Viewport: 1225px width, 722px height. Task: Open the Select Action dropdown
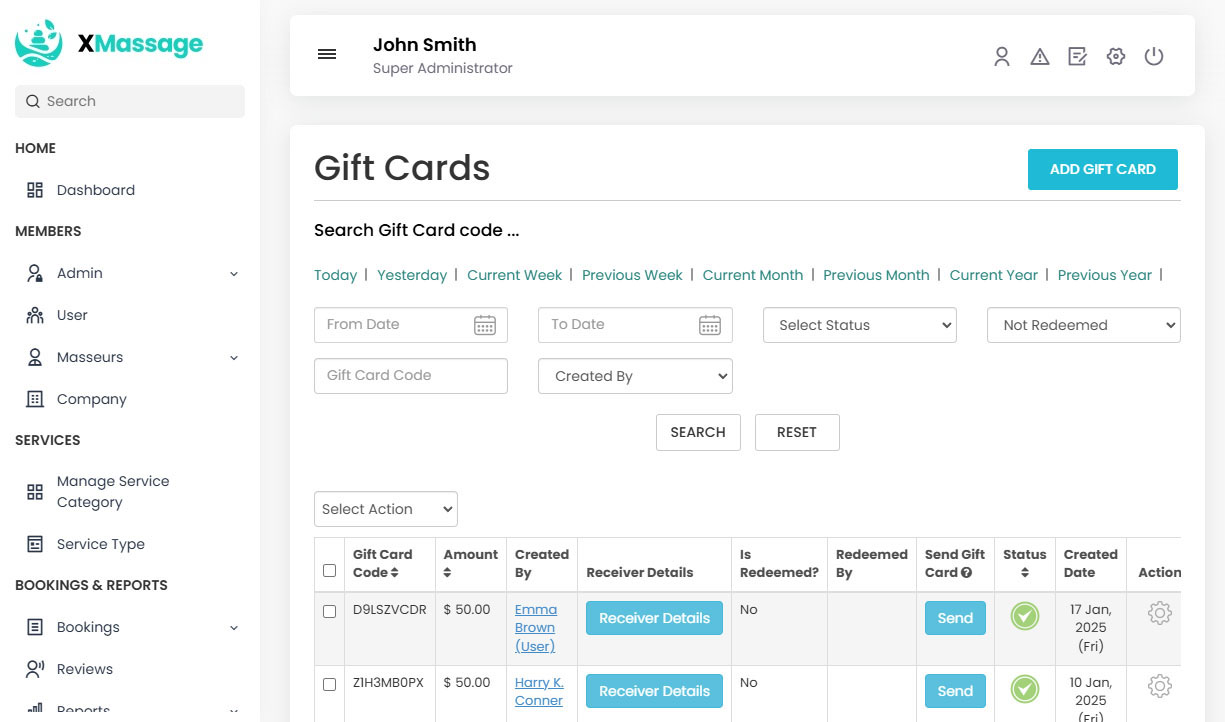[385, 509]
